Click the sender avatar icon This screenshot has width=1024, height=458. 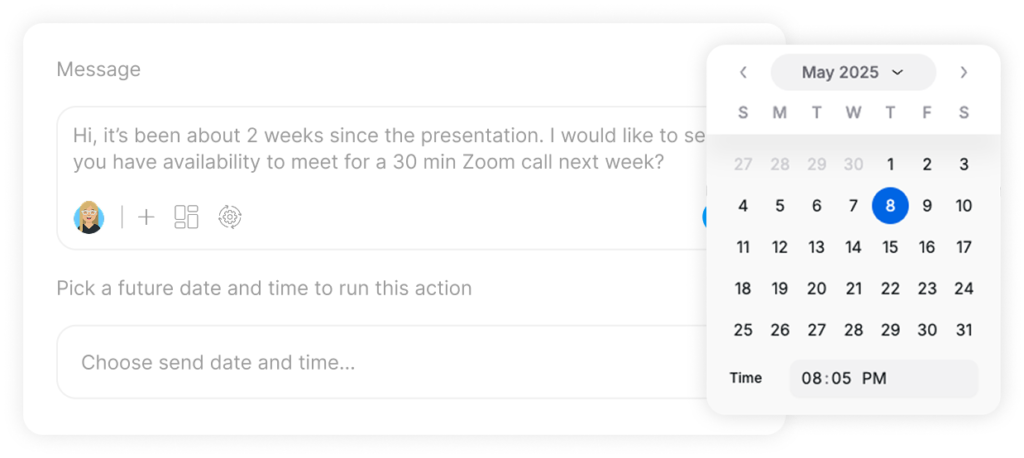[x=89, y=217]
